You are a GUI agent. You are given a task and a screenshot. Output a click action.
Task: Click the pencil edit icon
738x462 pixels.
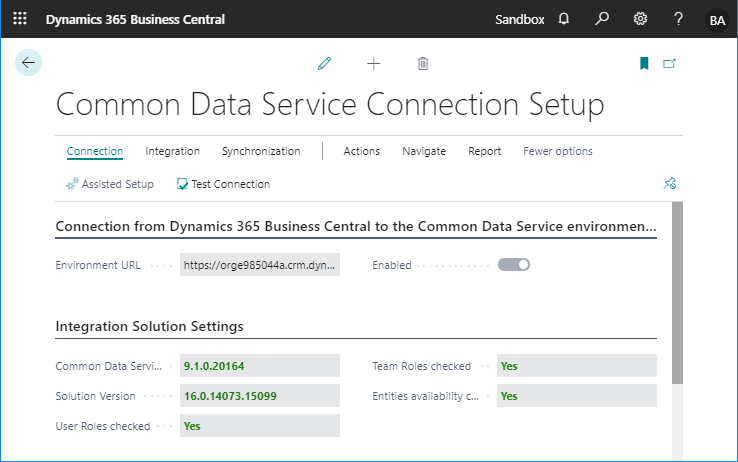point(324,64)
